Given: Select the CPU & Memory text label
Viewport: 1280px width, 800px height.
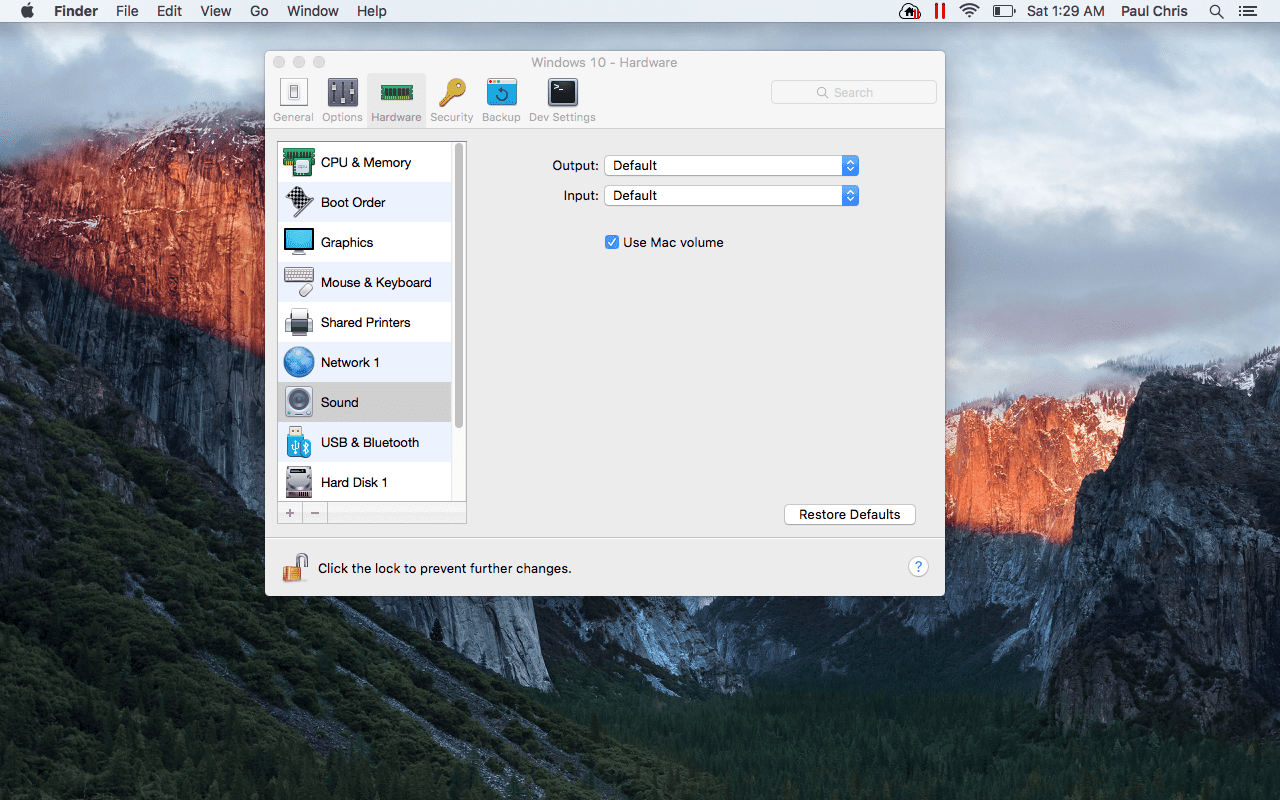Looking at the screenshot, I should tap(366, 162).
